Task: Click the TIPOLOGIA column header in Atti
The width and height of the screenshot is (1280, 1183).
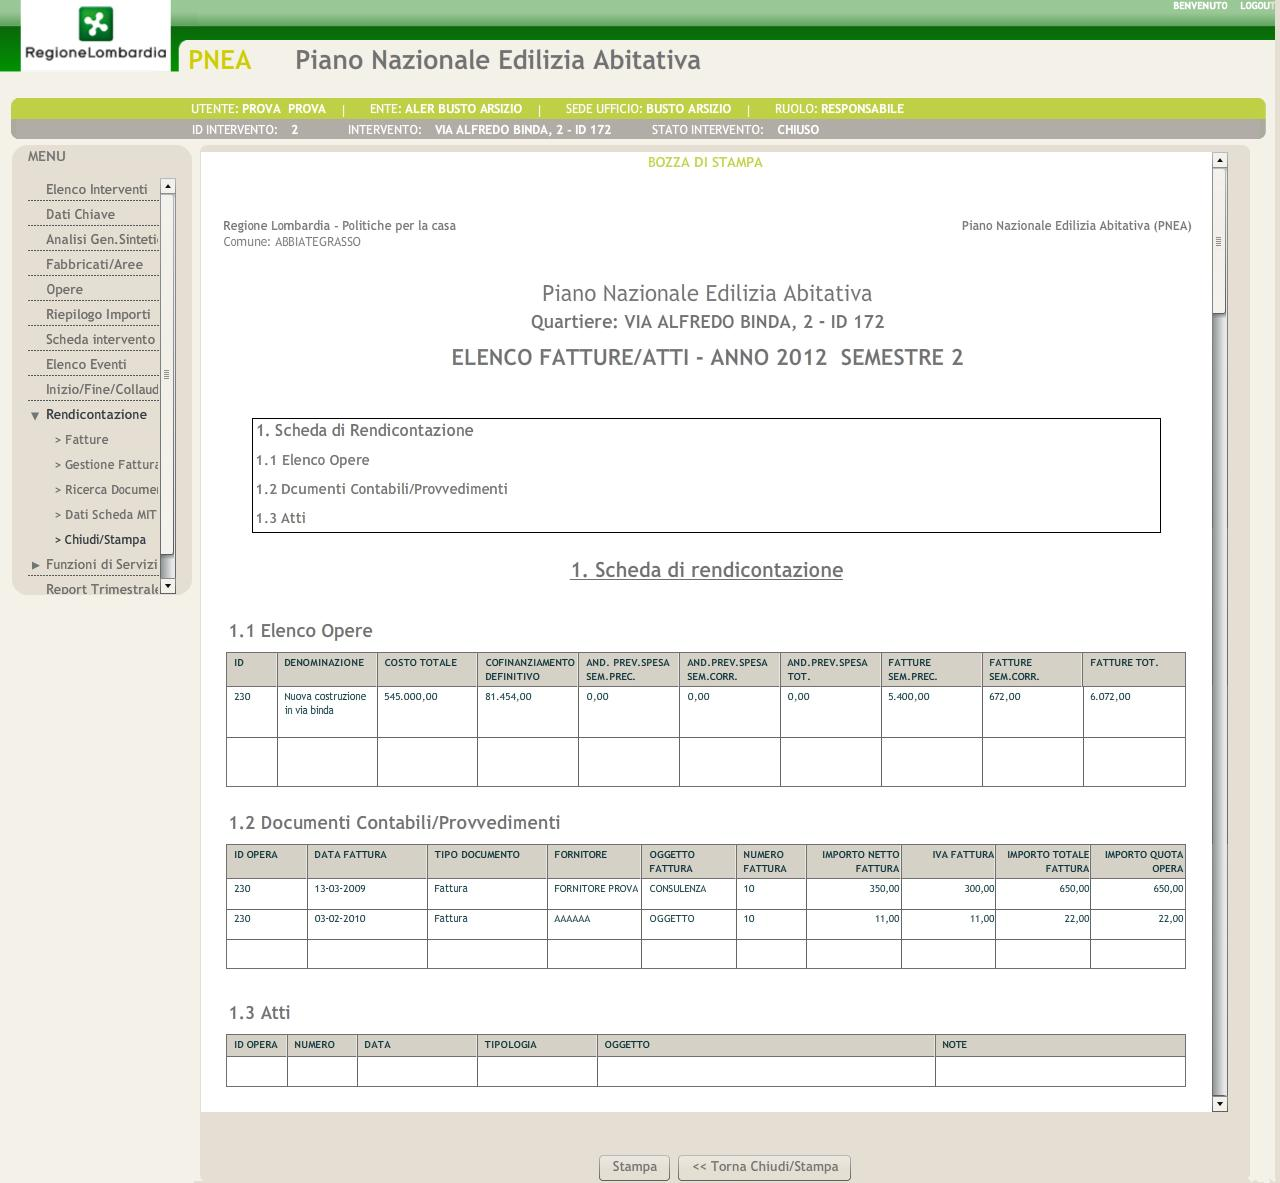Action: click(537, 1045)
